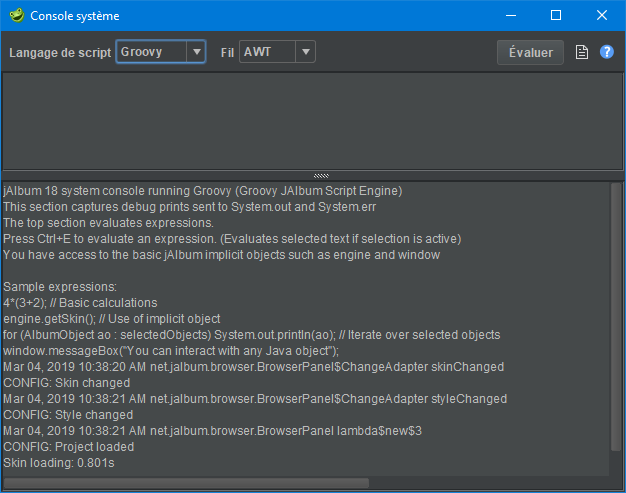Screen dimensions: 626x493
Task: Click the log line ending 'styleChanged'
Action: point(255,398)
